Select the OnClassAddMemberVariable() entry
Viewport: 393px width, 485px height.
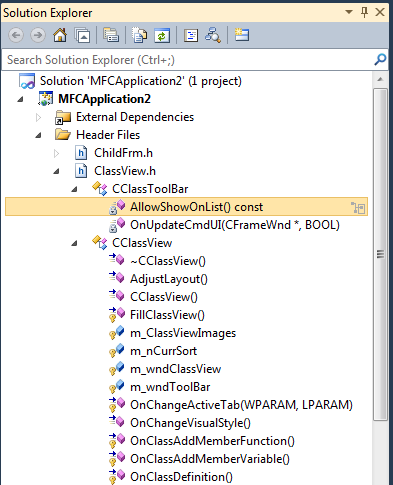[210, 459]
